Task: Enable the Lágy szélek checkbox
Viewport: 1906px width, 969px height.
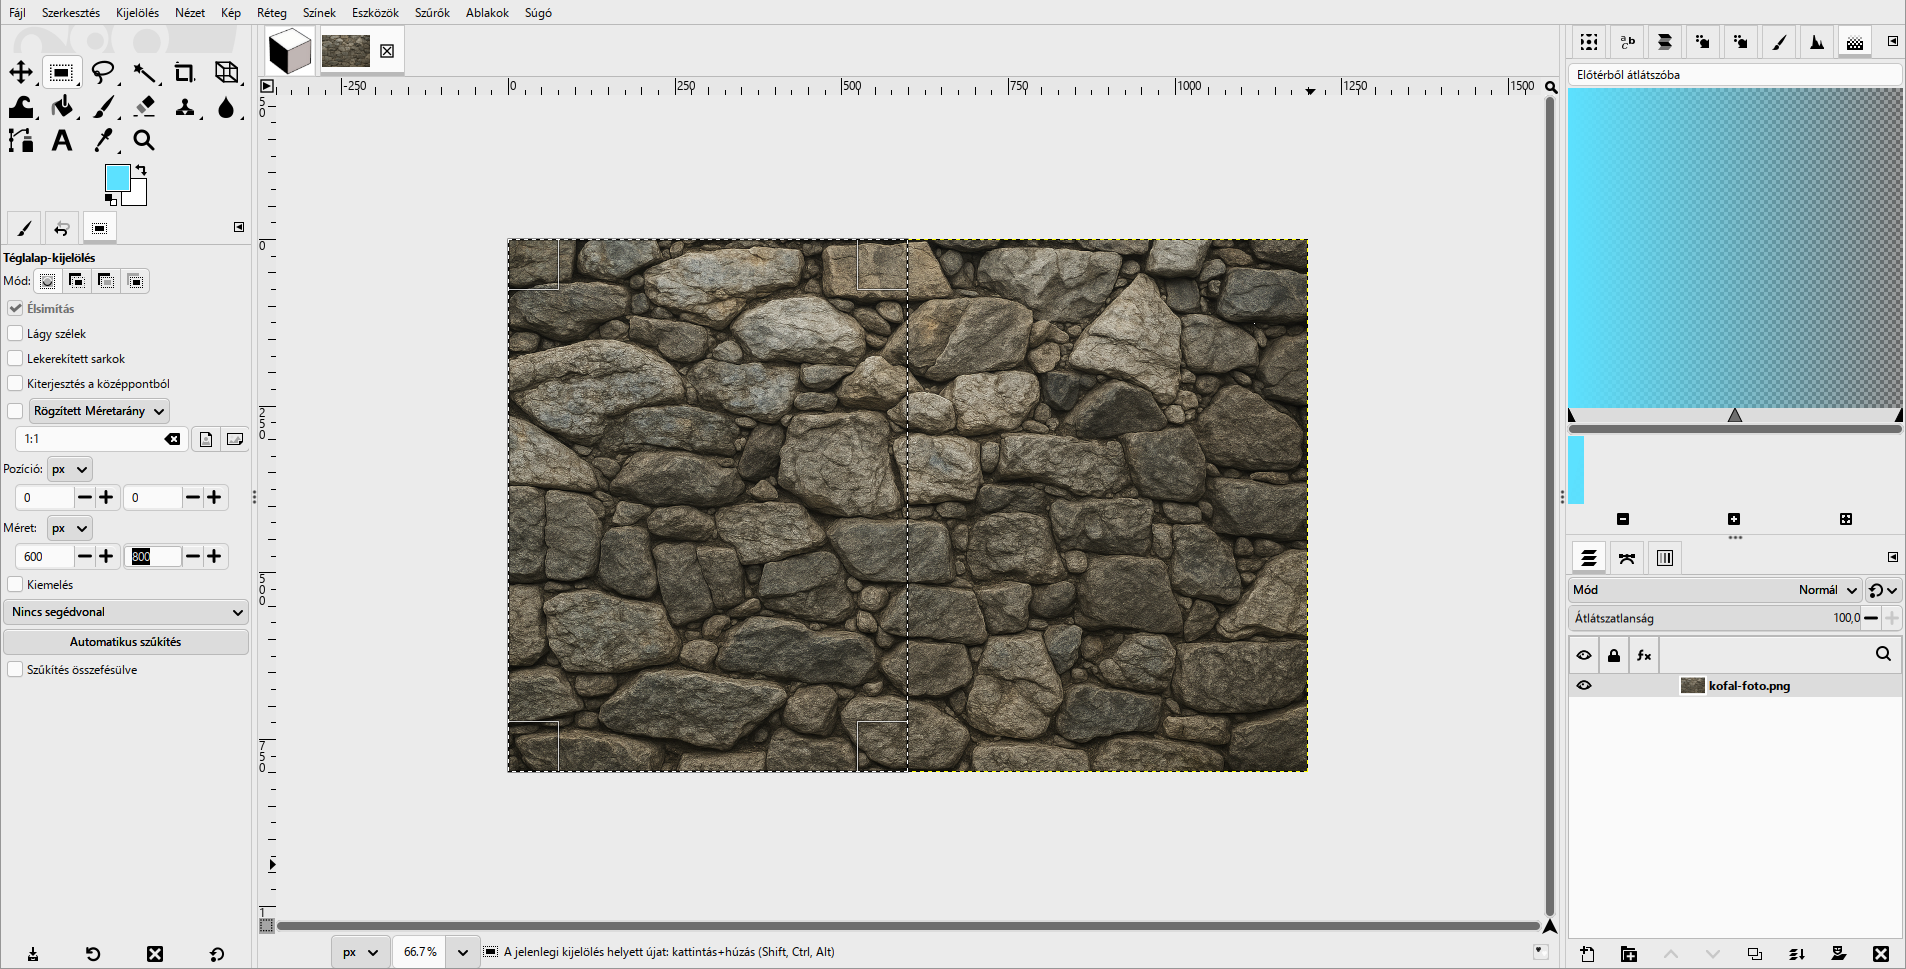Action: [15, 333]
